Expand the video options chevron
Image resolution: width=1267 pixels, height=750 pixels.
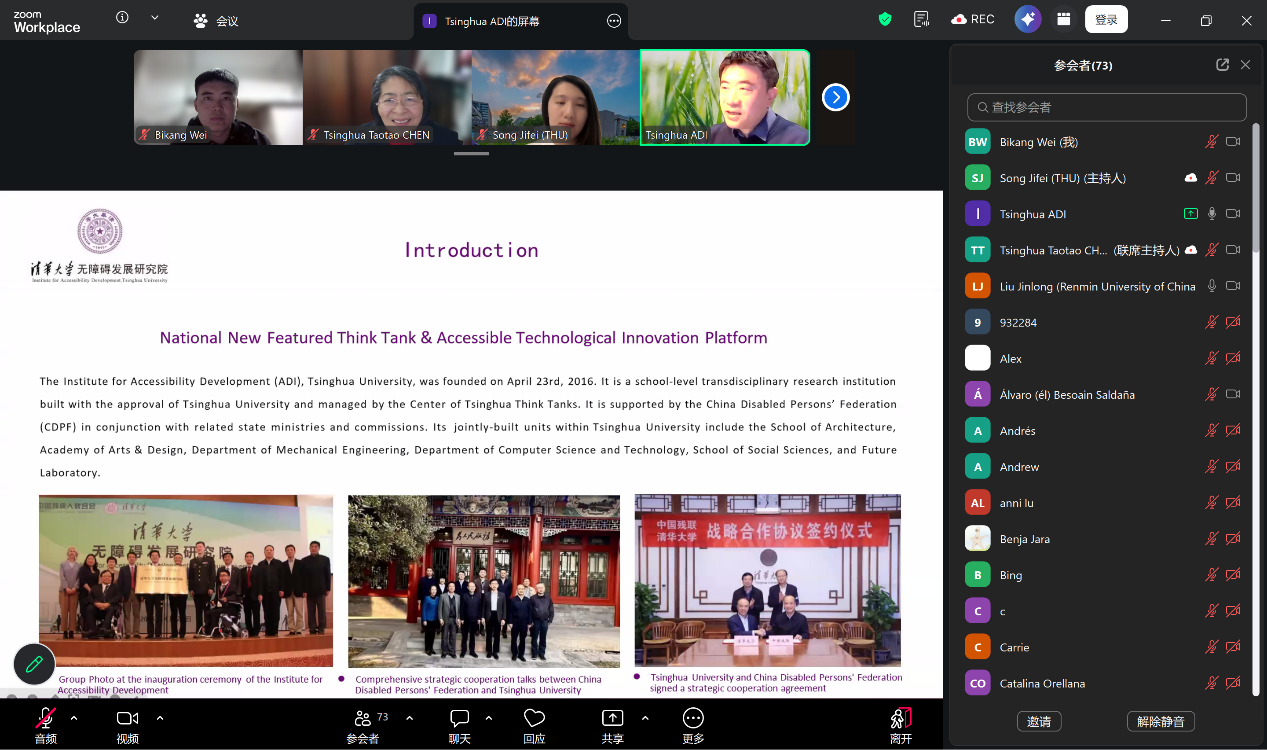pyautogui.click(x=160, y=718)
